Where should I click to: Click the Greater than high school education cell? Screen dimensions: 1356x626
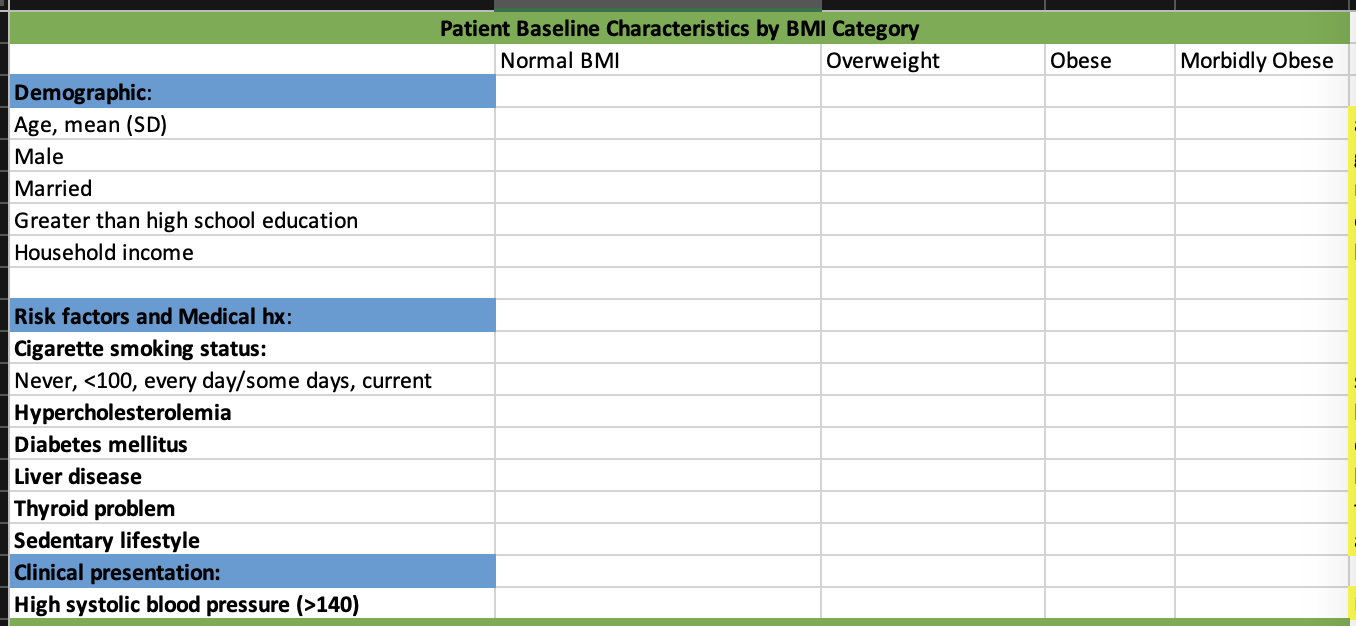(x=253, y=221)
